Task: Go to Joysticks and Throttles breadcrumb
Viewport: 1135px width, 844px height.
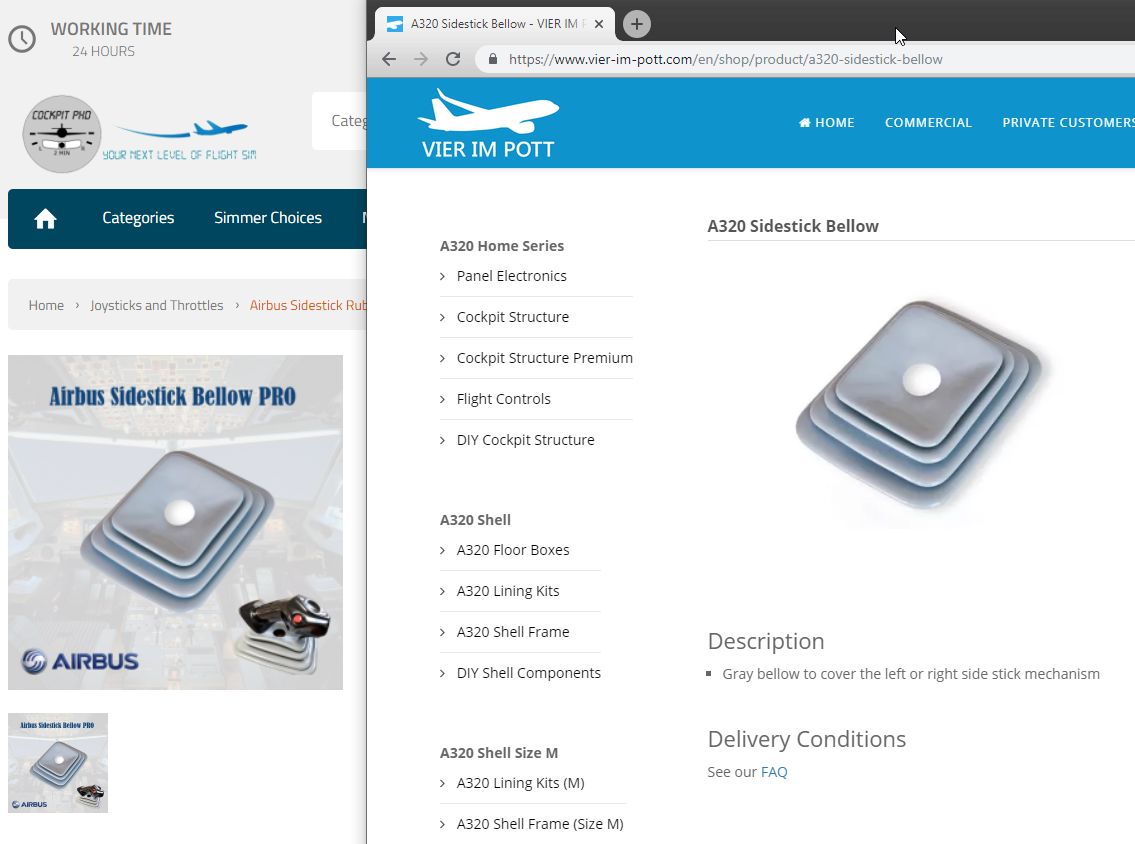Action: click(x=156, y=305)
